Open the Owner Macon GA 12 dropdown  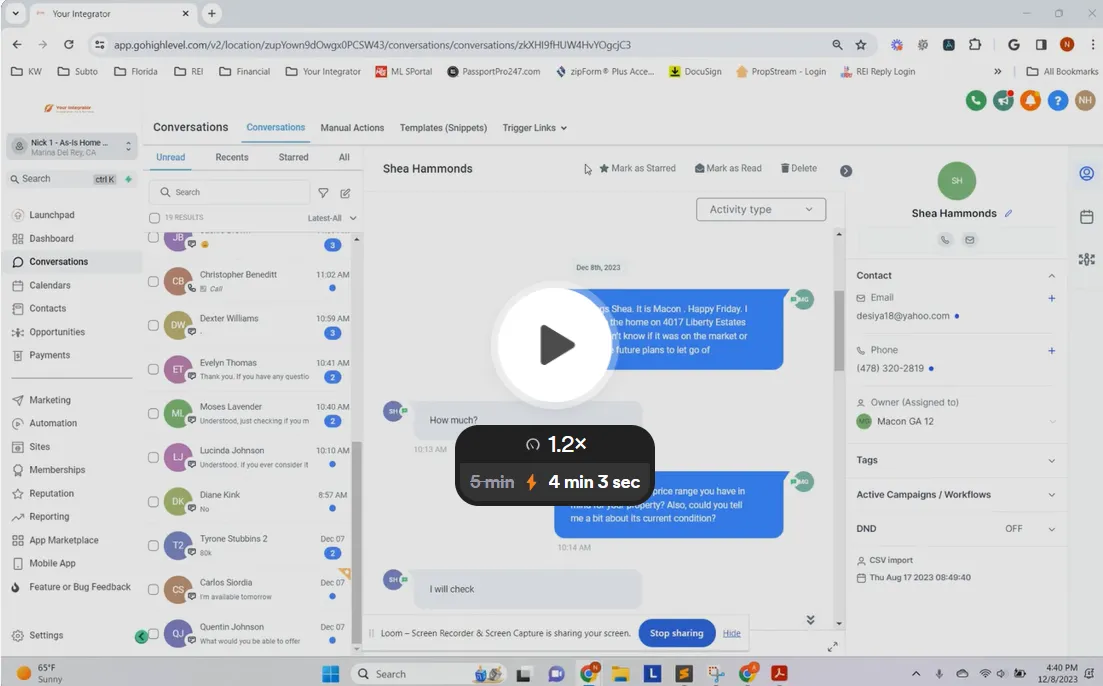click(x=957, y=421)
